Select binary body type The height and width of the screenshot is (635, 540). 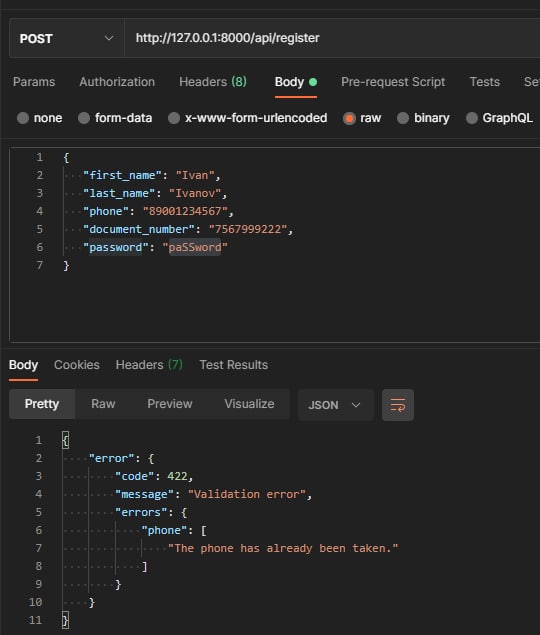tap(423, 118)
